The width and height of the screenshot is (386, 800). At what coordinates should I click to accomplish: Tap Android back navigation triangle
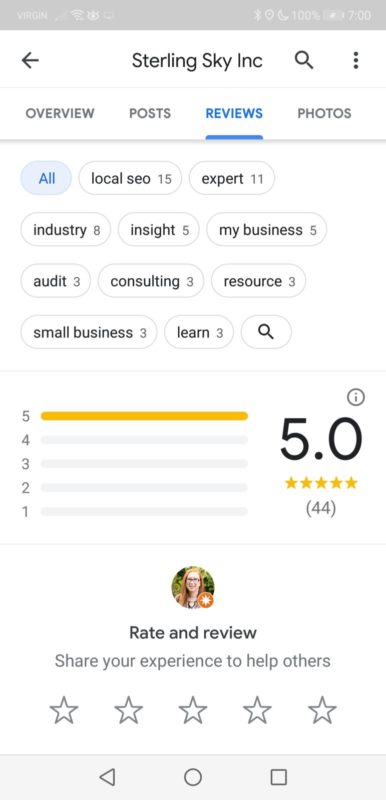pyautogui.click(x=107, y=777)
